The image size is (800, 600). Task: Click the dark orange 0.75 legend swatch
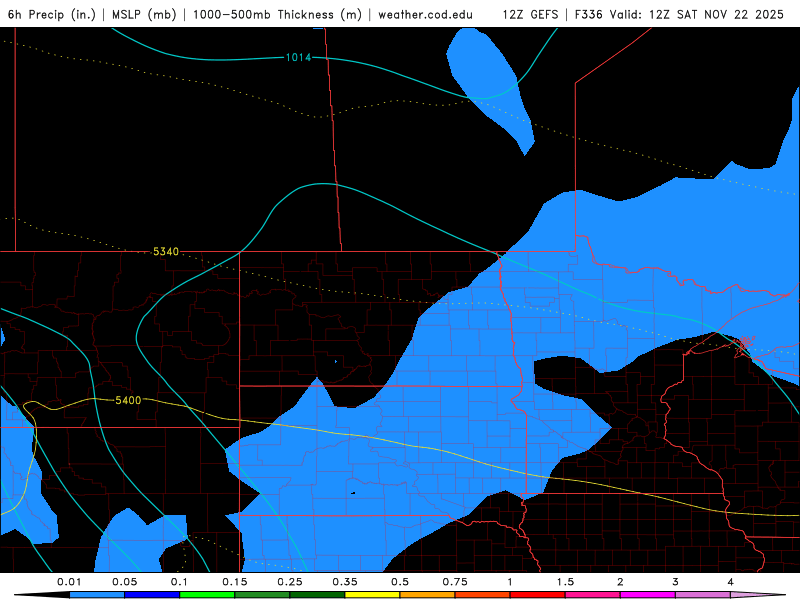(x=483, y=595)
